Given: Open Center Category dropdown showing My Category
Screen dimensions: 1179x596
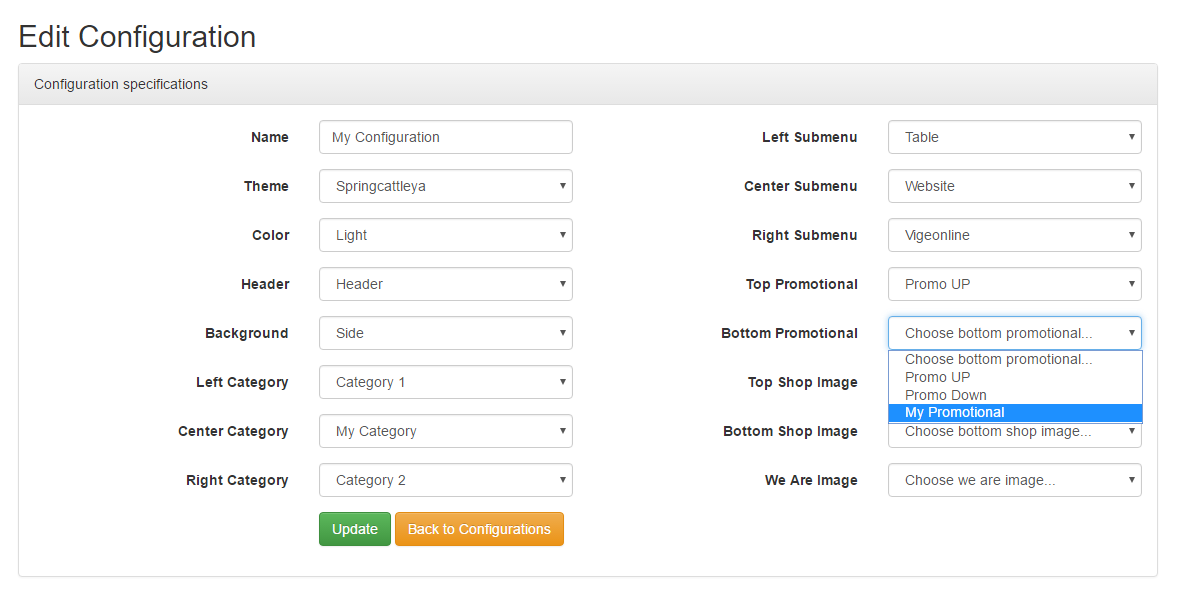Looking at the screenshot, I should [x=446, y=431].
